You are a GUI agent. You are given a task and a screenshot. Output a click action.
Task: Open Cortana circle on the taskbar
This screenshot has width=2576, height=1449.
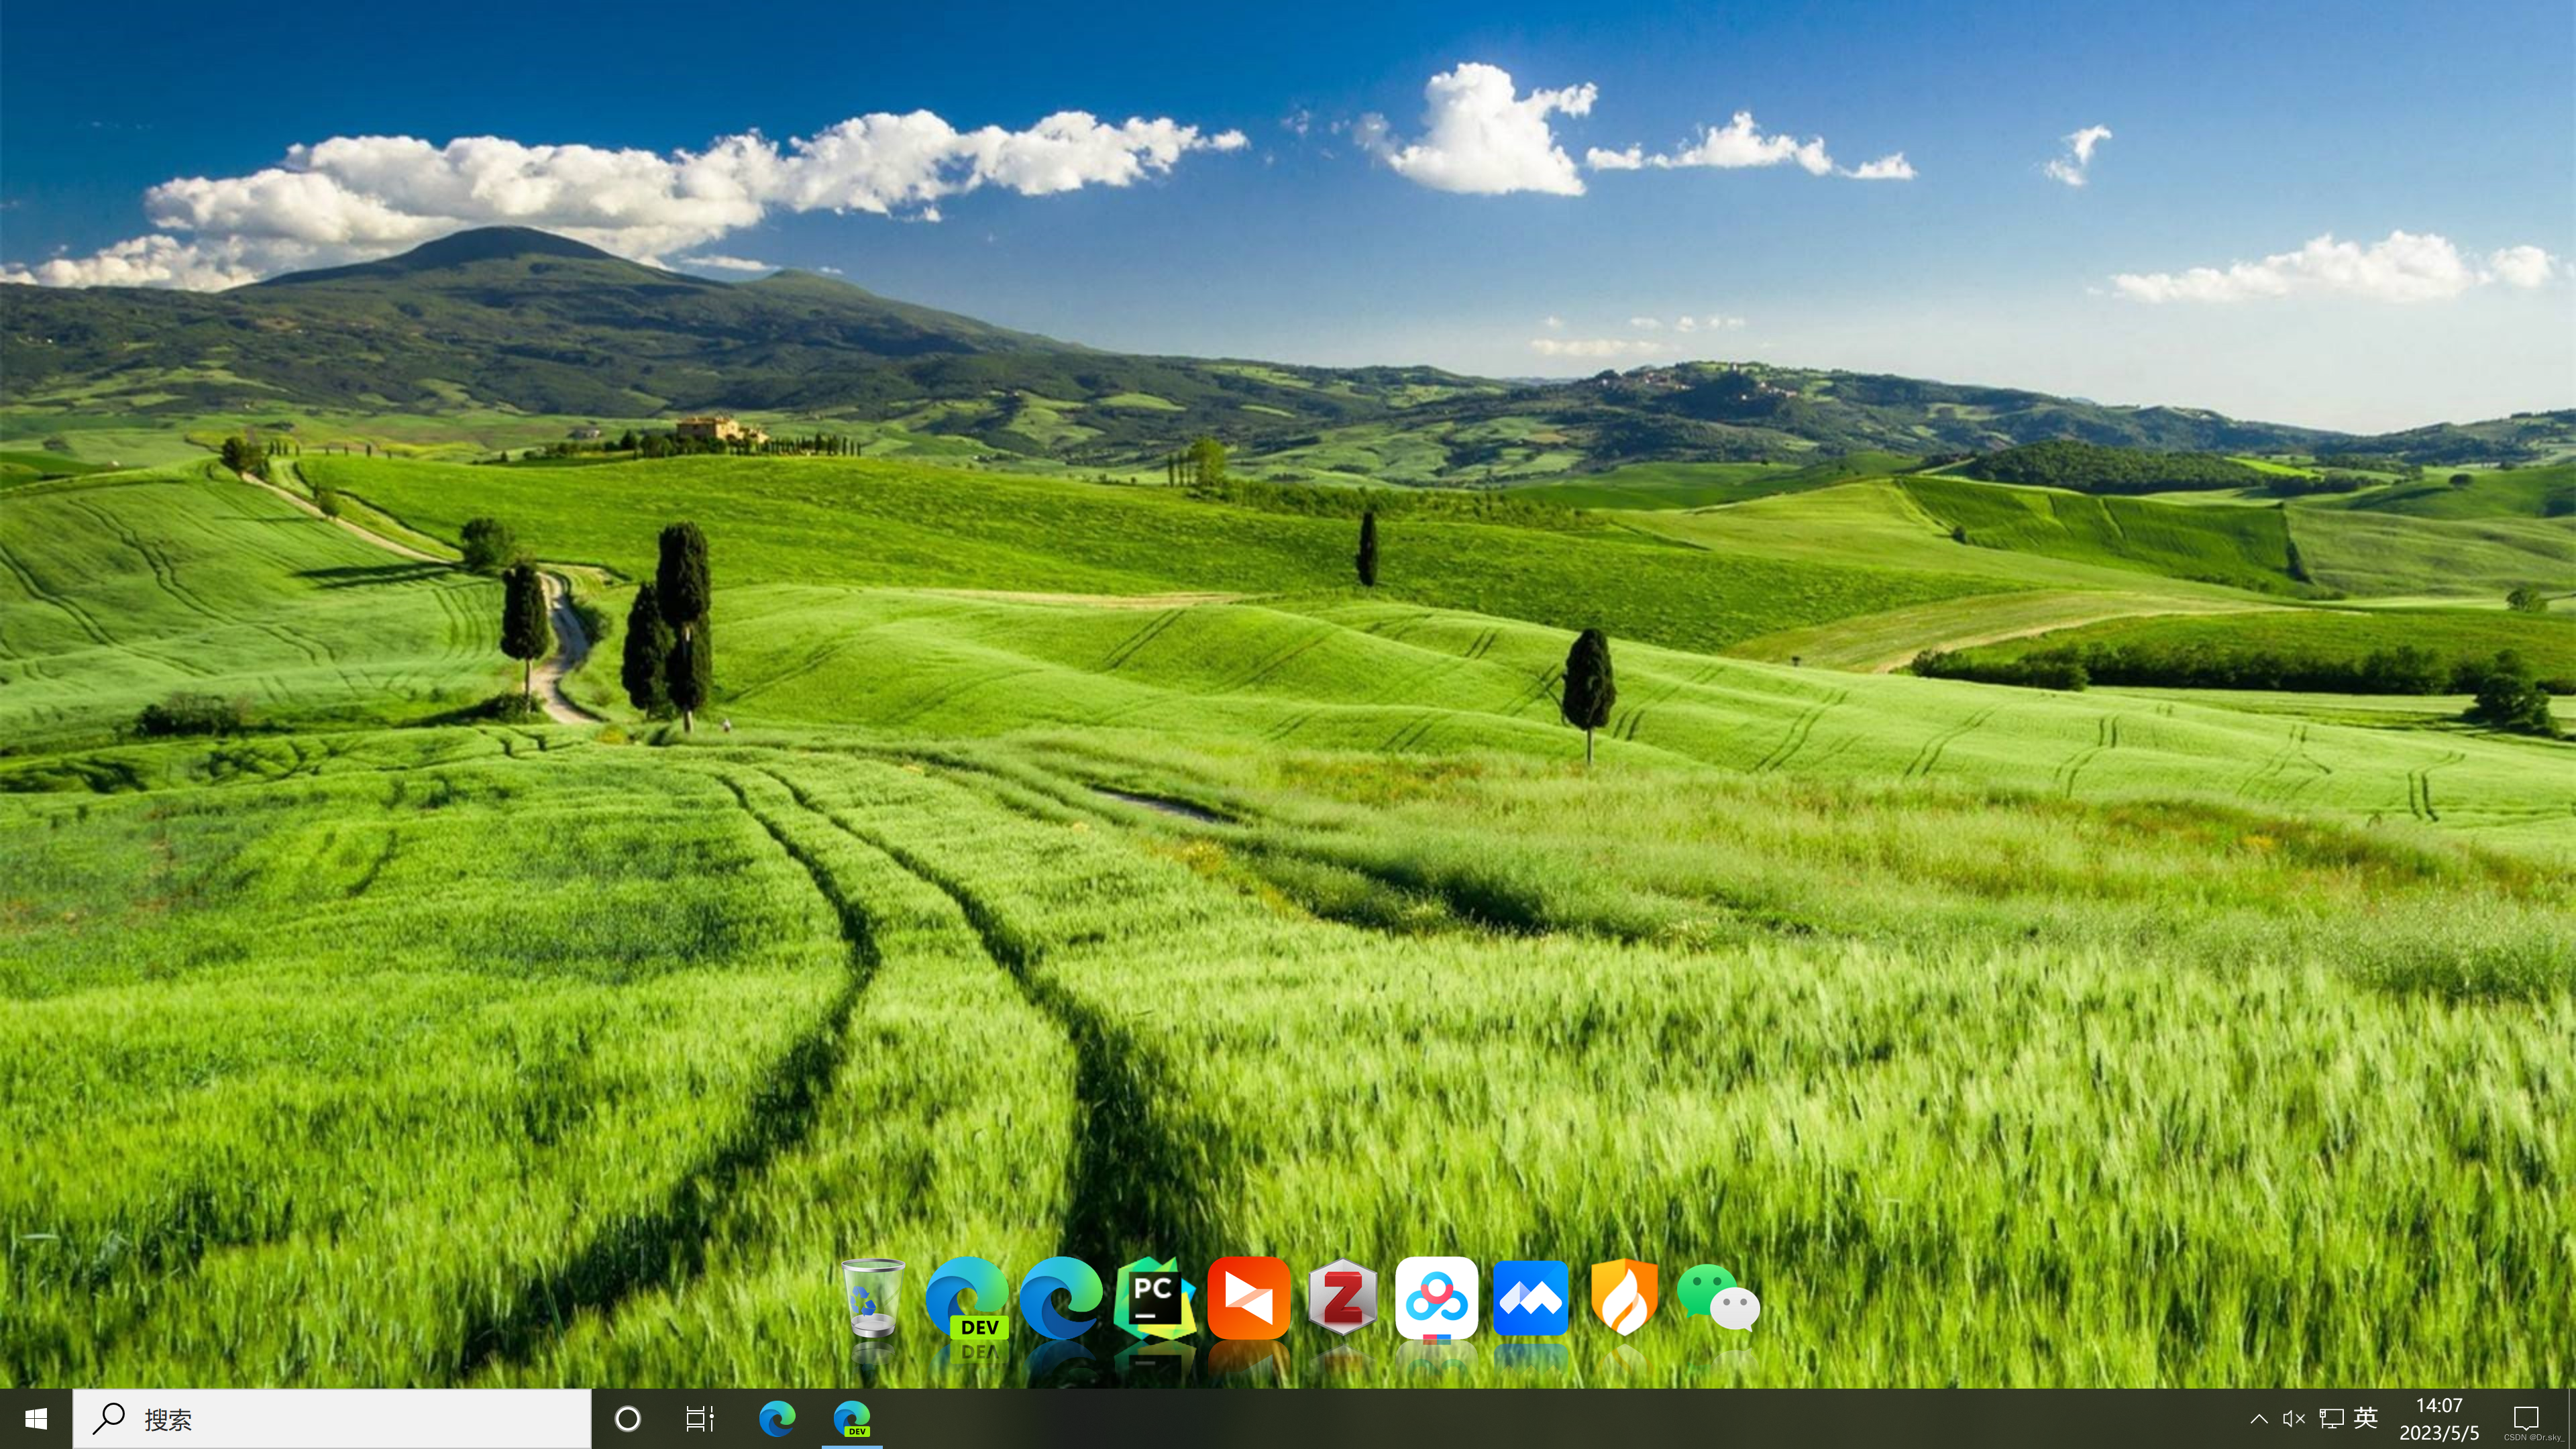pos(627,1418)
